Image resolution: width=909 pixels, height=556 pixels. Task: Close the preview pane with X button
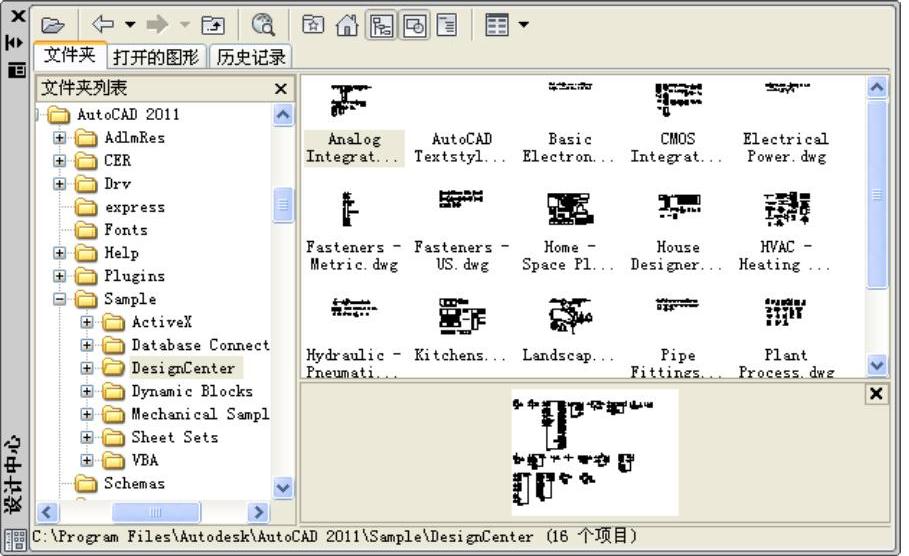tap(876, 394)
